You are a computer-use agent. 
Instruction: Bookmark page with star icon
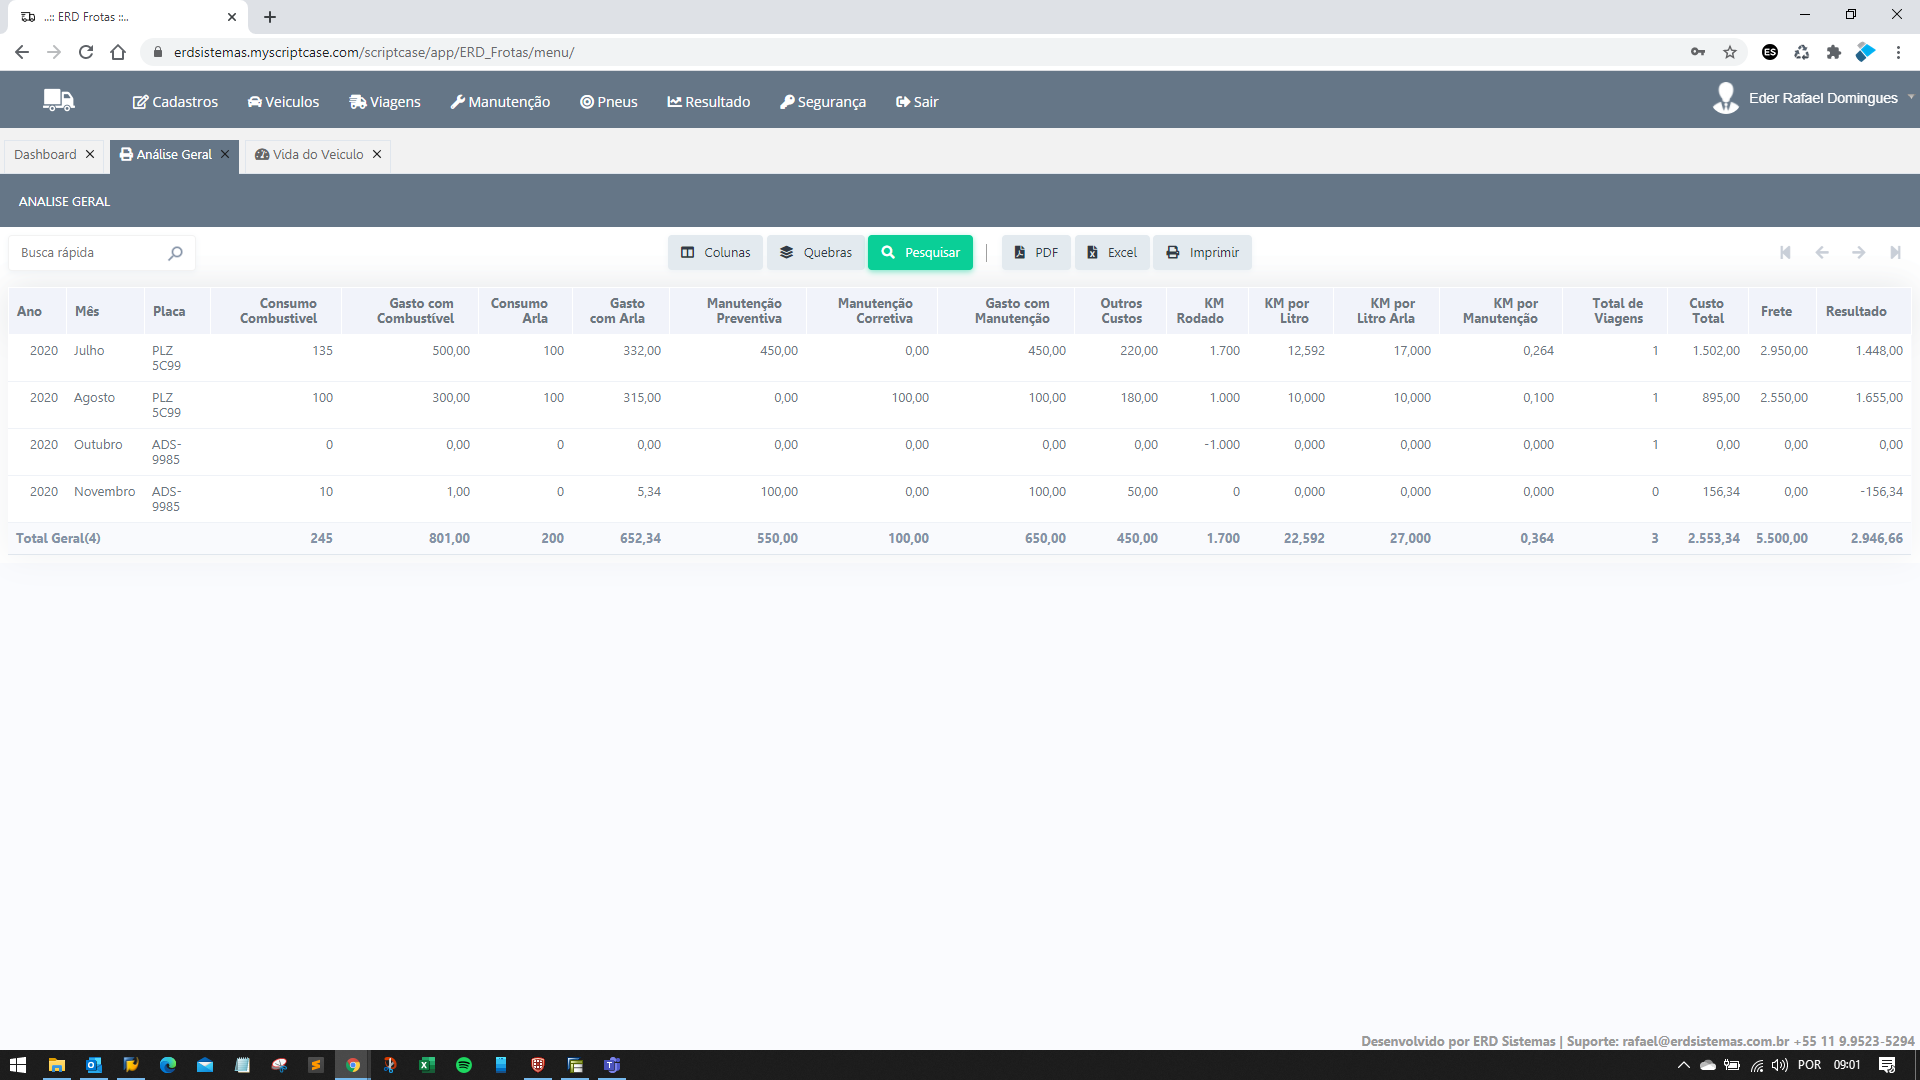click(1730, 52)
